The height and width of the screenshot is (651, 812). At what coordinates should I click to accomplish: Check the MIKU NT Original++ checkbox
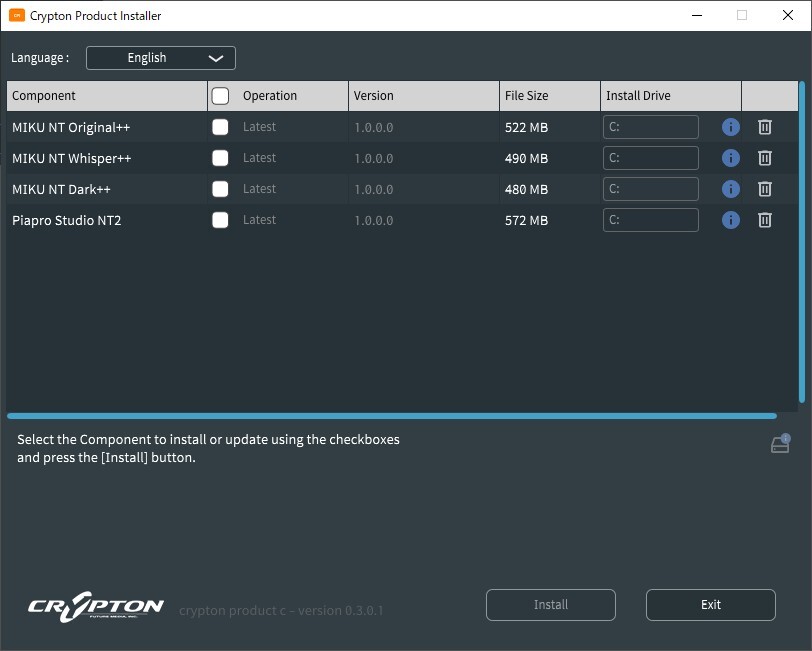tap(220, 127)
